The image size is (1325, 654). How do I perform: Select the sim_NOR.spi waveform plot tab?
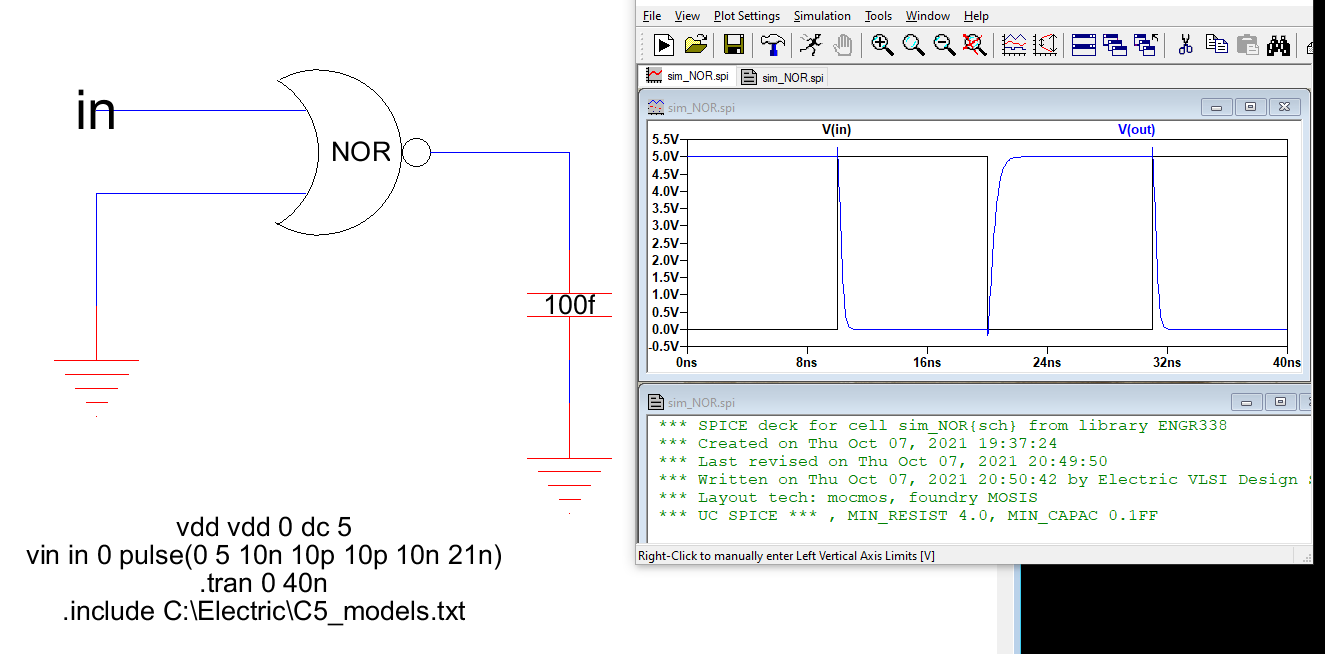tap(688, 76)
